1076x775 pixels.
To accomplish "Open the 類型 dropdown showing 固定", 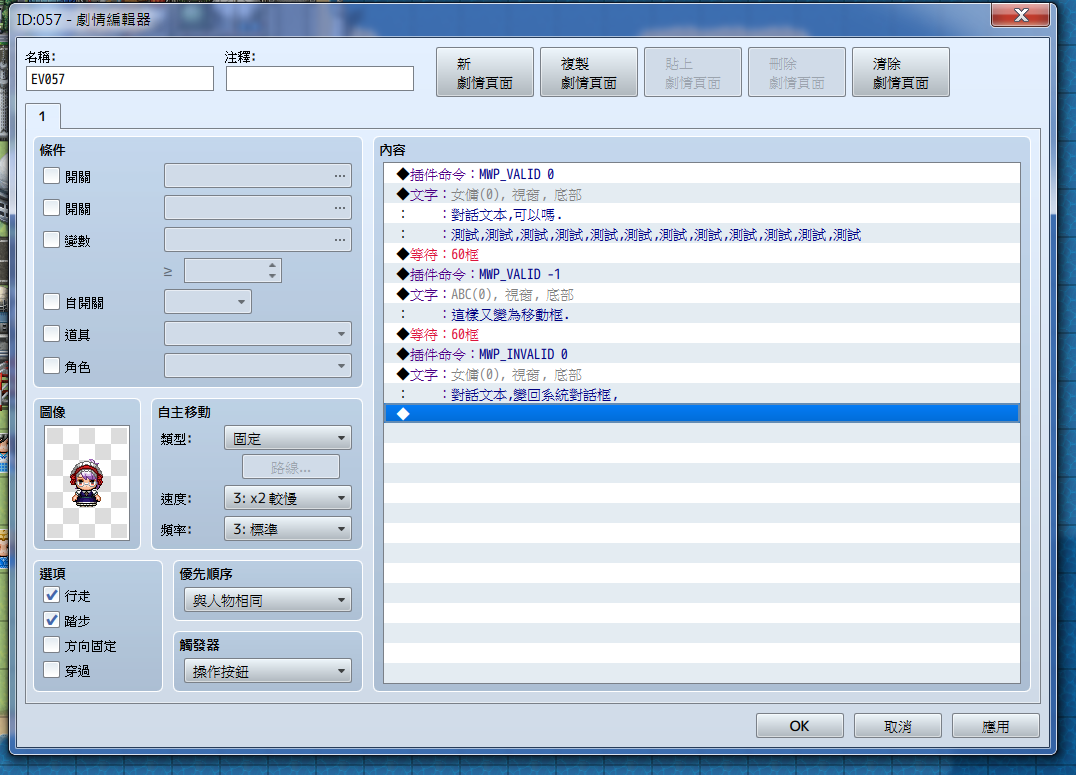I will pos(288,438).
